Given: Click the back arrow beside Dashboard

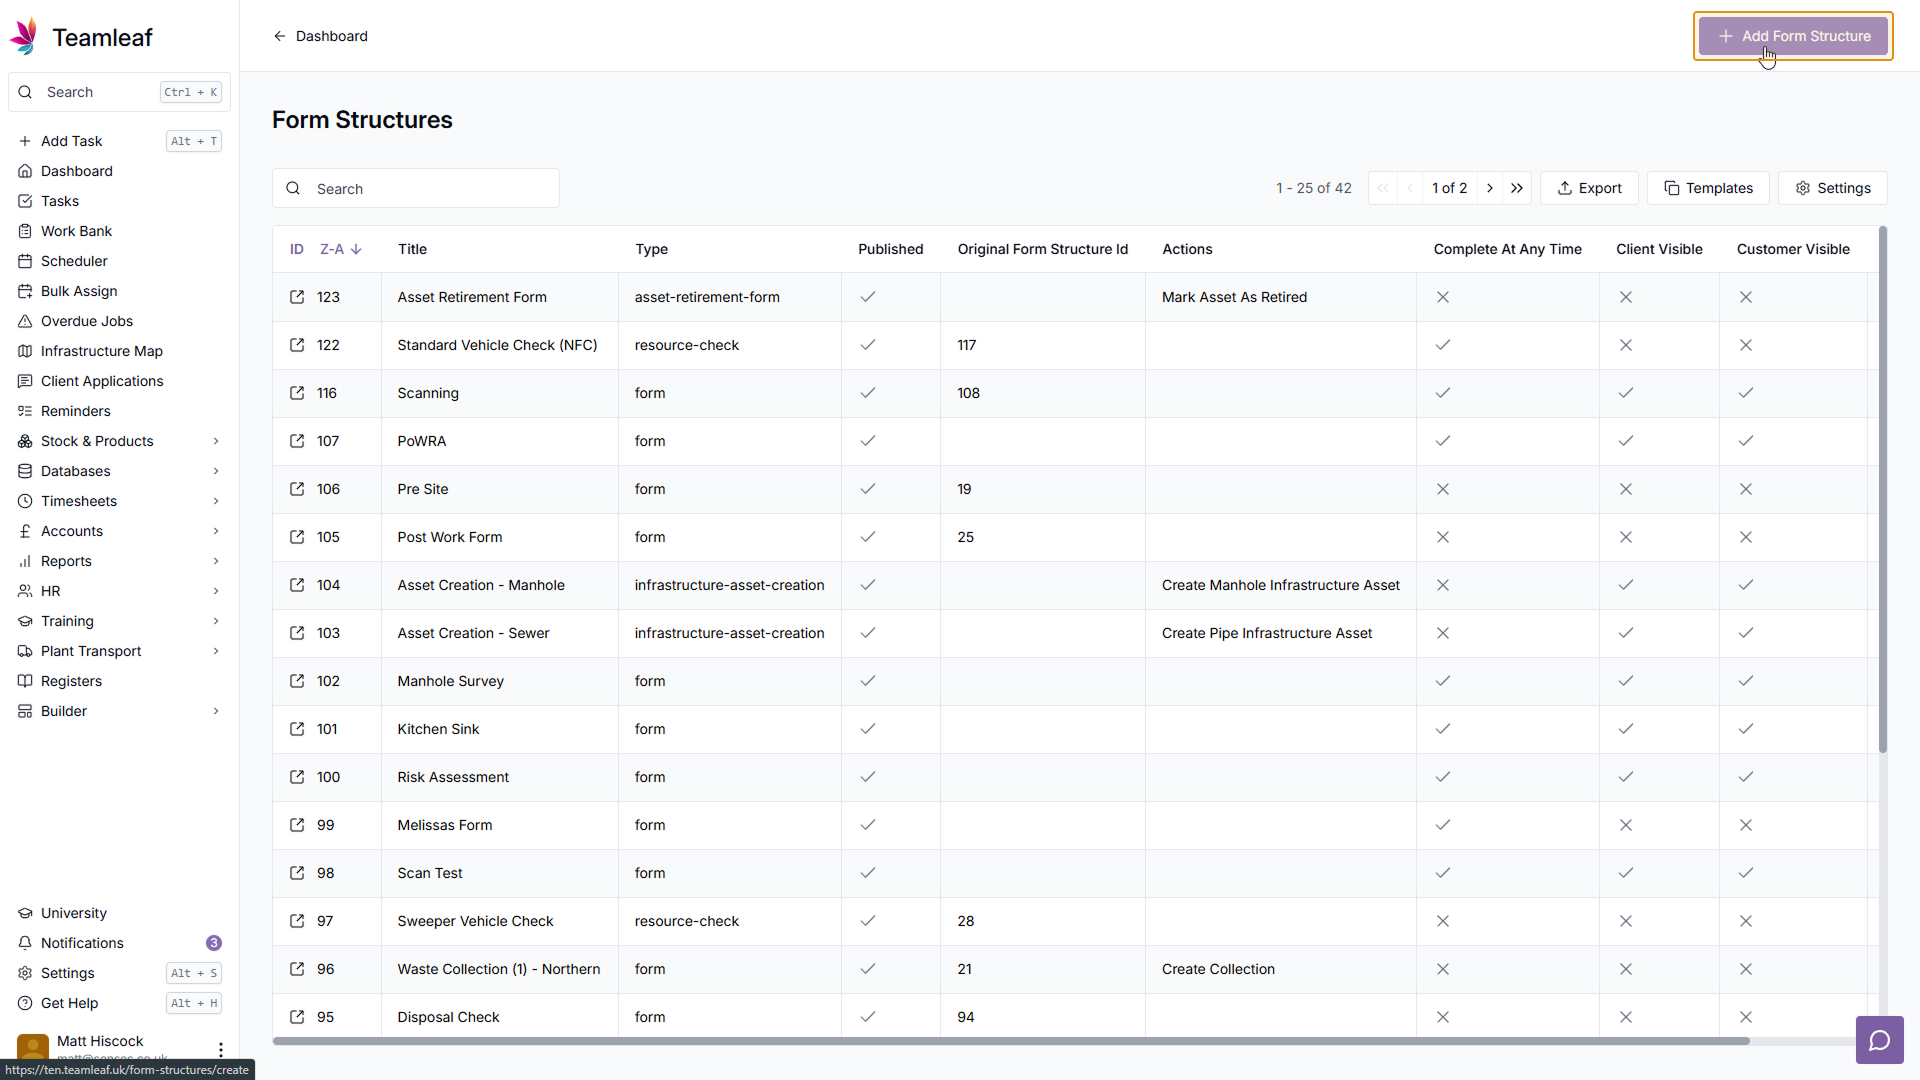Looking at the screenshot, I should (x=280, y=36).
